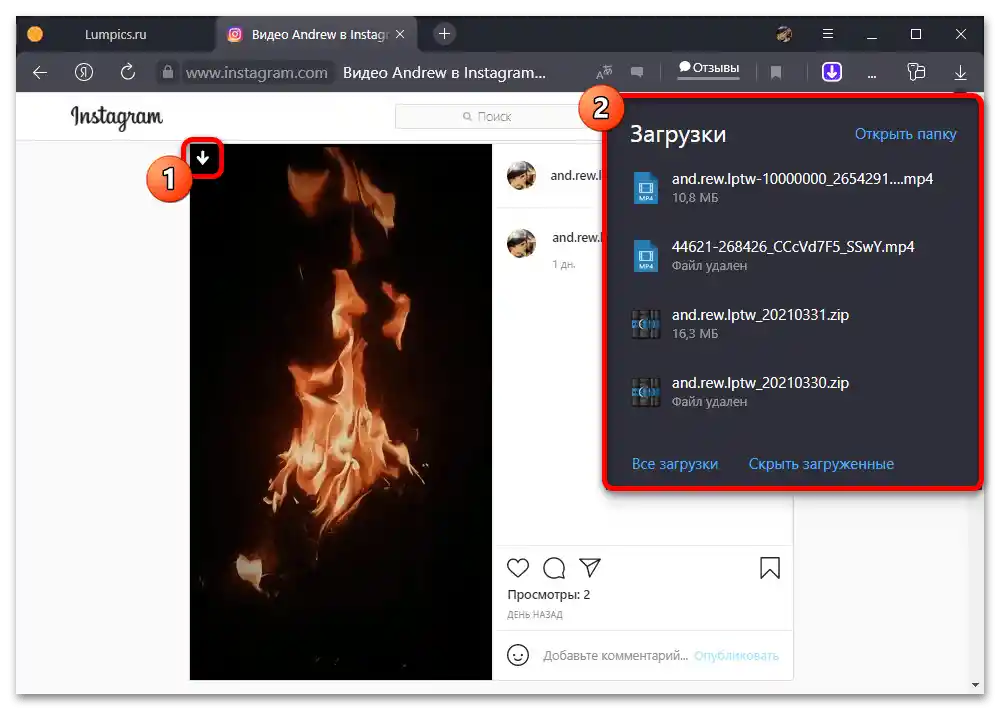Click the ДЕНЬ НАЗАД timestamp
This screenshot has height=710, width=1000.
[534, 614]
